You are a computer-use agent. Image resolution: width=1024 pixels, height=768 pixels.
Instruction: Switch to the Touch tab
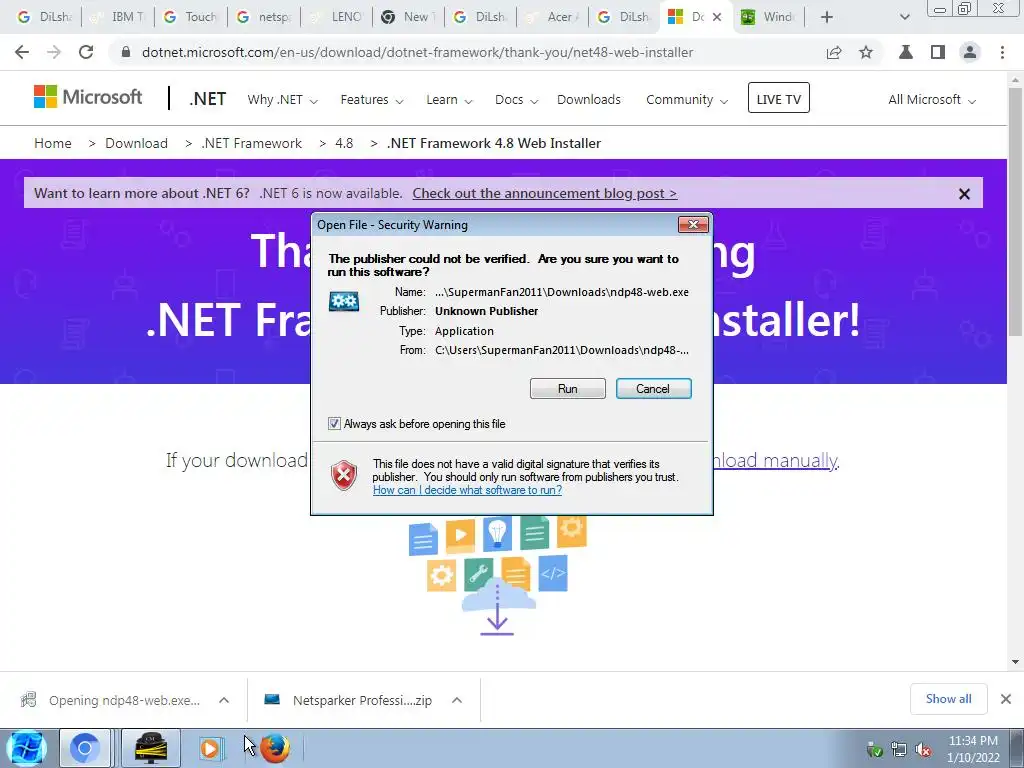[x=191, y=17]
